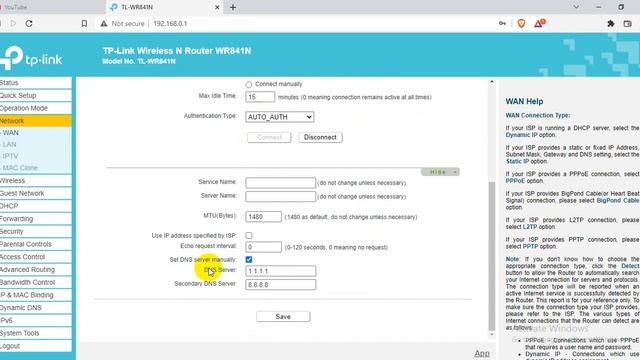640x360 pixels.
Task: Open the Not secure site warning
Action: click(122, 24)
